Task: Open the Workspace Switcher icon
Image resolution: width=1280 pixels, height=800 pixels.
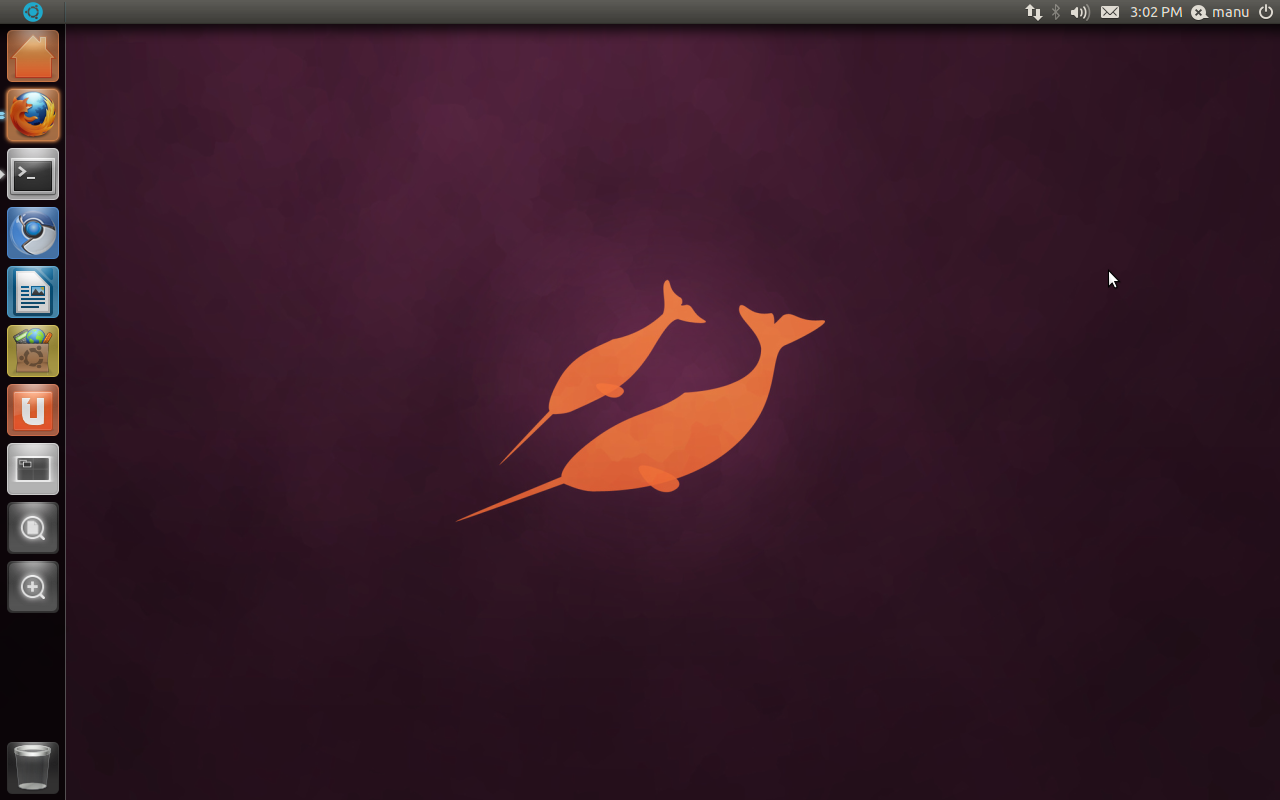Action: (33, 469)
